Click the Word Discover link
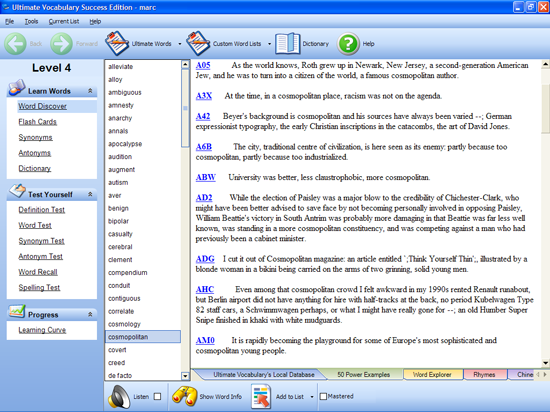 pyautogui.click(x=42, y=106)
